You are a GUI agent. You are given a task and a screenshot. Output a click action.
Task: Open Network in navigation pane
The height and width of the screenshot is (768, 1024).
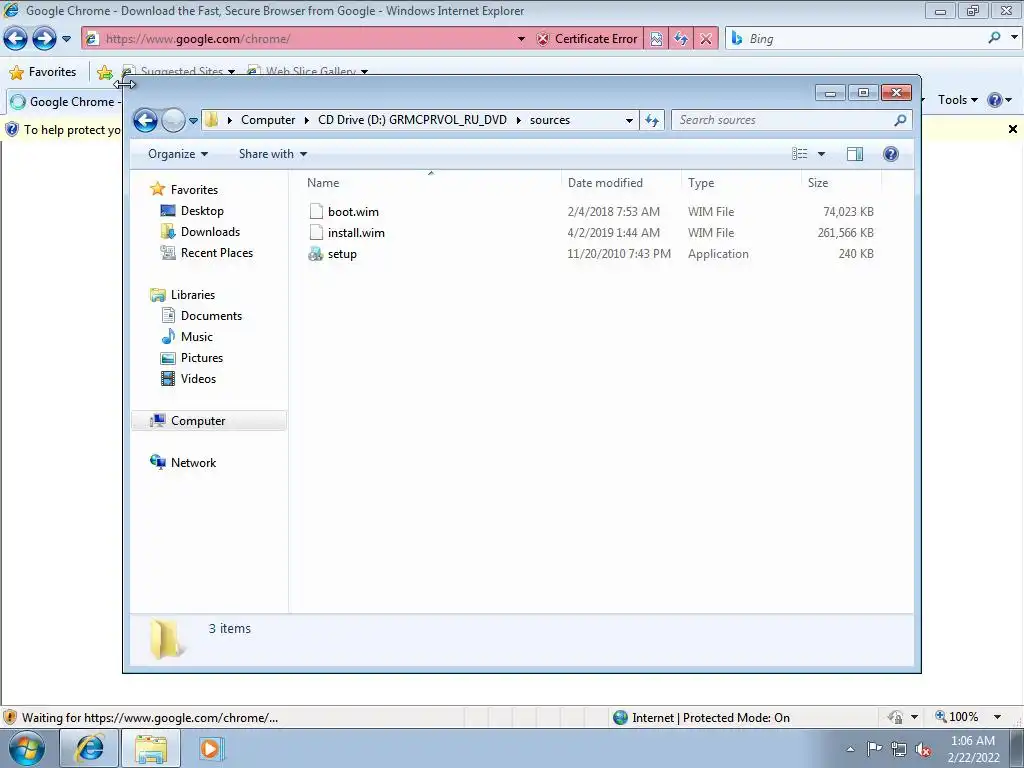(x=193, y=462)
